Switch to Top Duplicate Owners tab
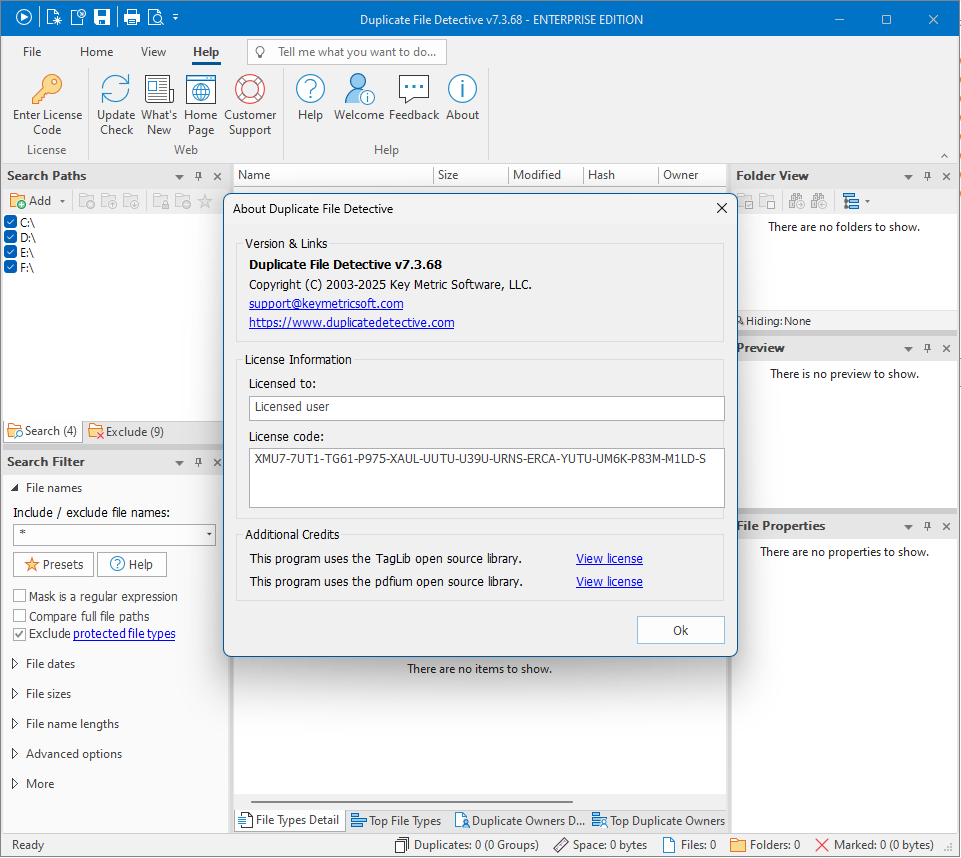This screenshot has height=858, width=961. 658,821
